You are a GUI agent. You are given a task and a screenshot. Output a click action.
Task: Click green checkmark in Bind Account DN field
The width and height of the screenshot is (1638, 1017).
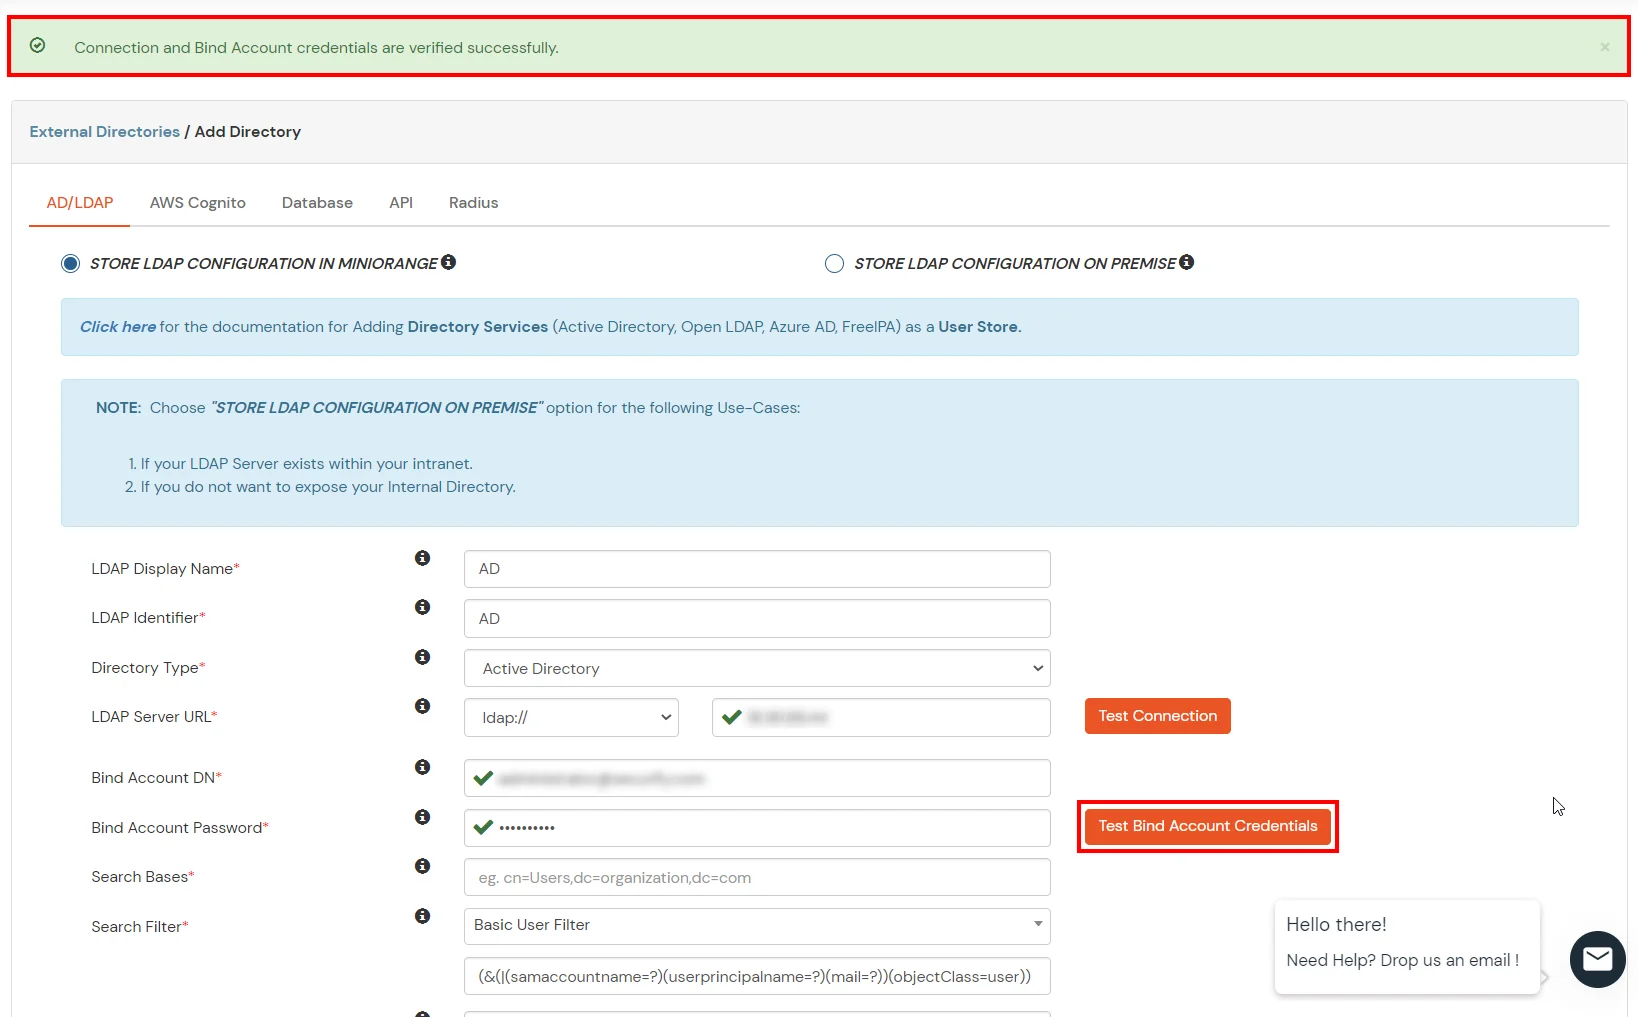point(484,778)
